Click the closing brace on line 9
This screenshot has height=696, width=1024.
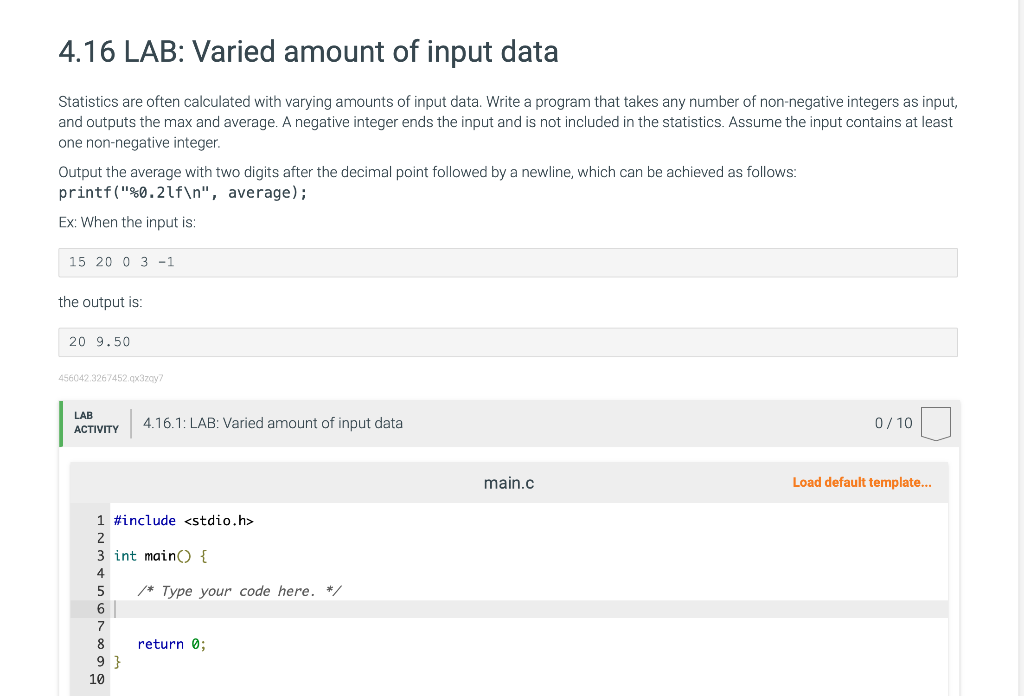point(118,662)
